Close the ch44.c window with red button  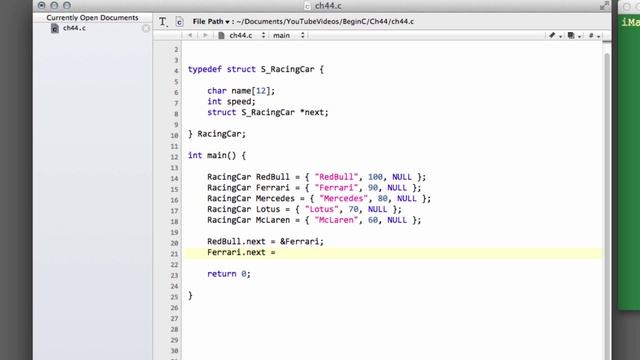click(42, 5)
